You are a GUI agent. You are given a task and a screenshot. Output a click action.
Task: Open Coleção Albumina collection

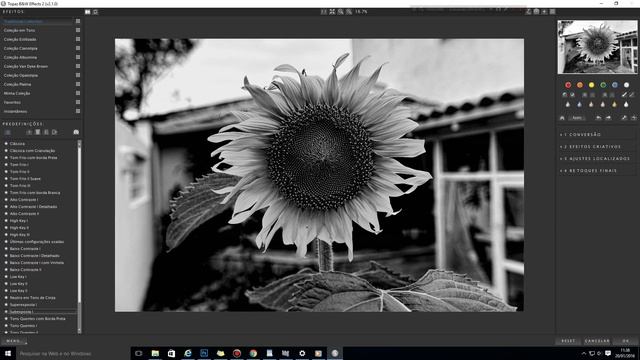click(x=20, y=57)
